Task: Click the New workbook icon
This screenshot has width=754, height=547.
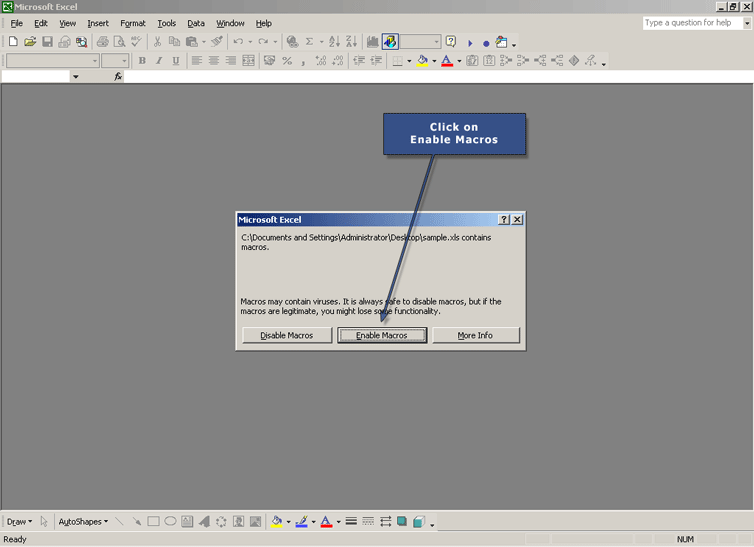Action: point(13,42)
